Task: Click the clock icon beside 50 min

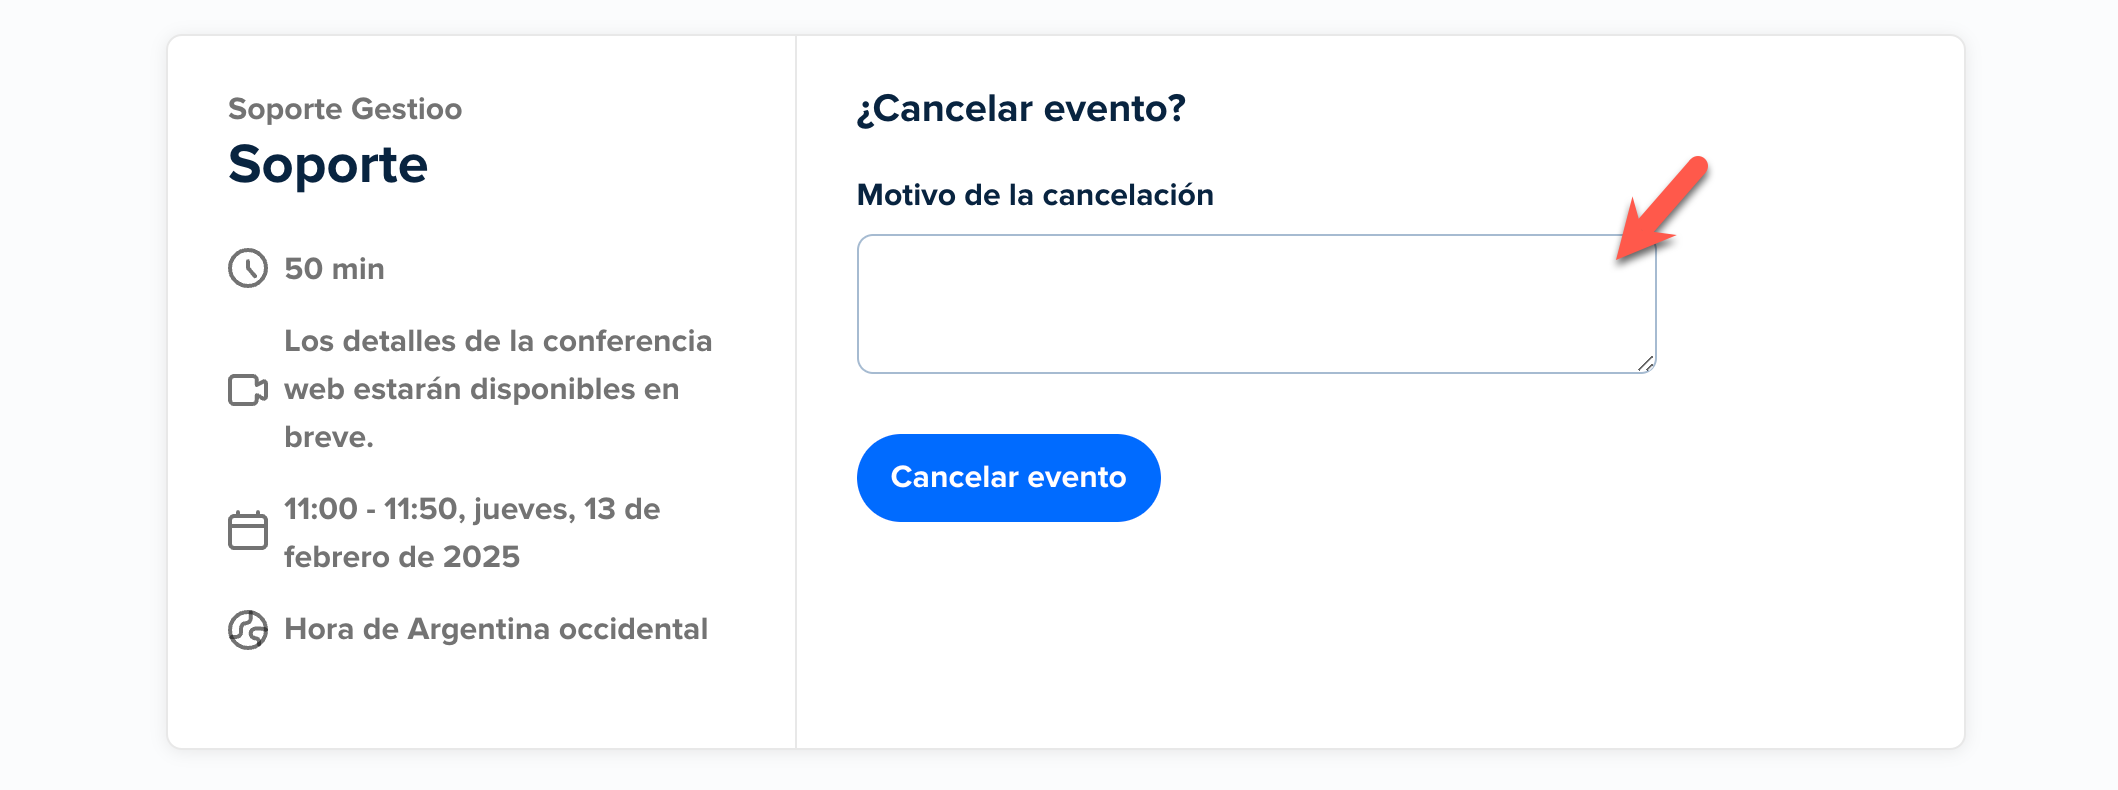Action: (x=248, y=268)
